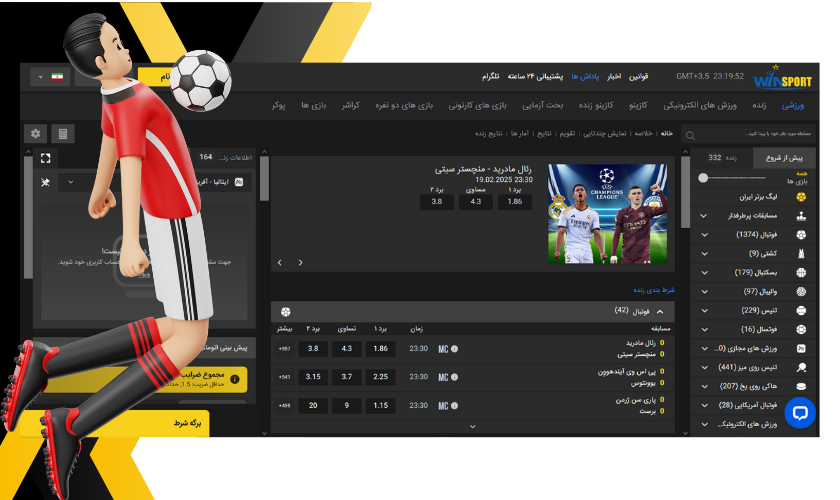Click the popular competitions podium icon
The height and width of the screenshot is (500, 840).
801,216
